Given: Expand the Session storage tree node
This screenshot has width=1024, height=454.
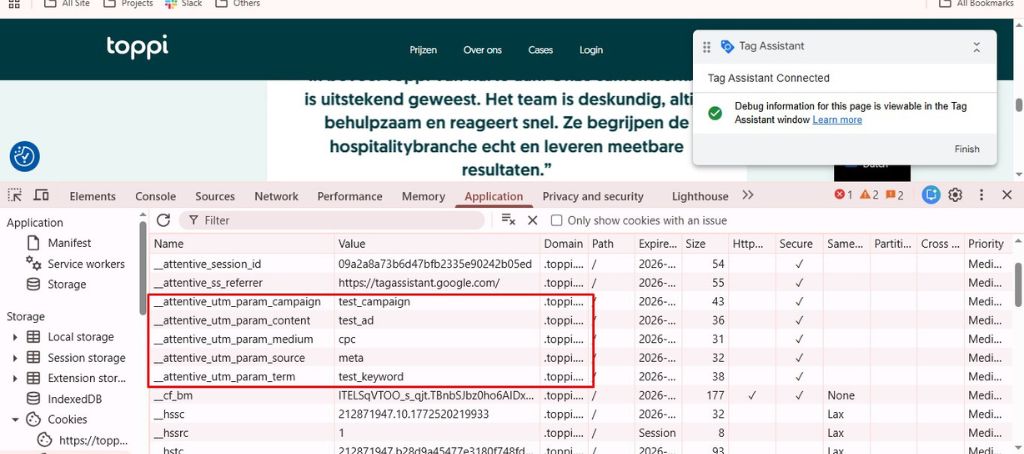Looking at the screenshot, I should (x=15, y=358).
